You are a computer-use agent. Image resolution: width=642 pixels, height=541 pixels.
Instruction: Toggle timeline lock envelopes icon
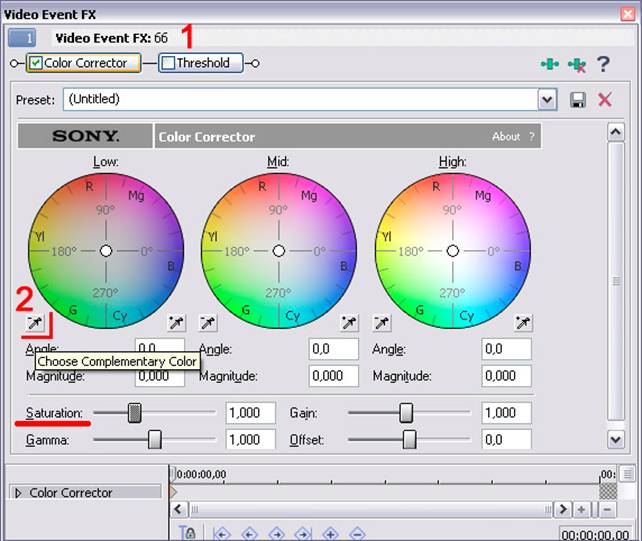(x=187, y=532)
